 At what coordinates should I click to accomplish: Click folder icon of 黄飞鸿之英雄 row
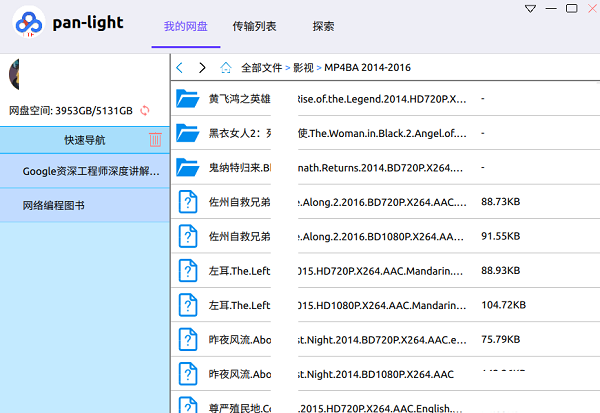click(x=188, y=98)
